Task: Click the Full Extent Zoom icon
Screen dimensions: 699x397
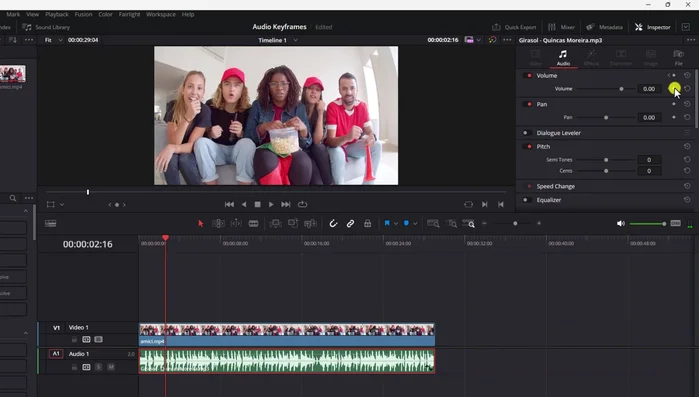Action: tap(433, 224)
